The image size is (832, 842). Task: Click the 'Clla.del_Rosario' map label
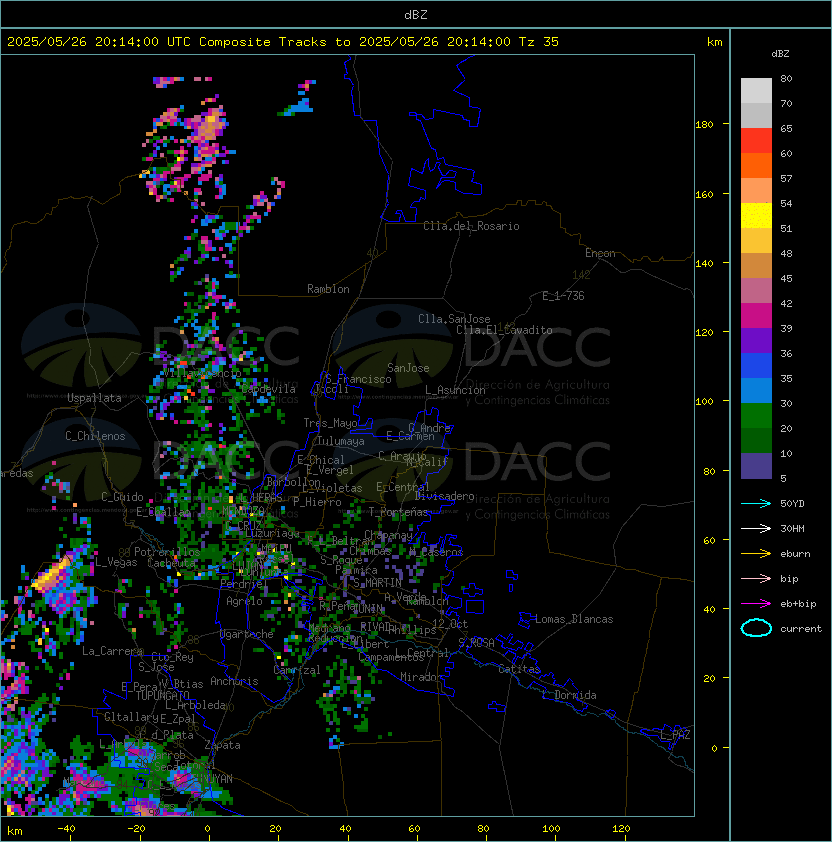pyautogui.click(x=471, y=226)
